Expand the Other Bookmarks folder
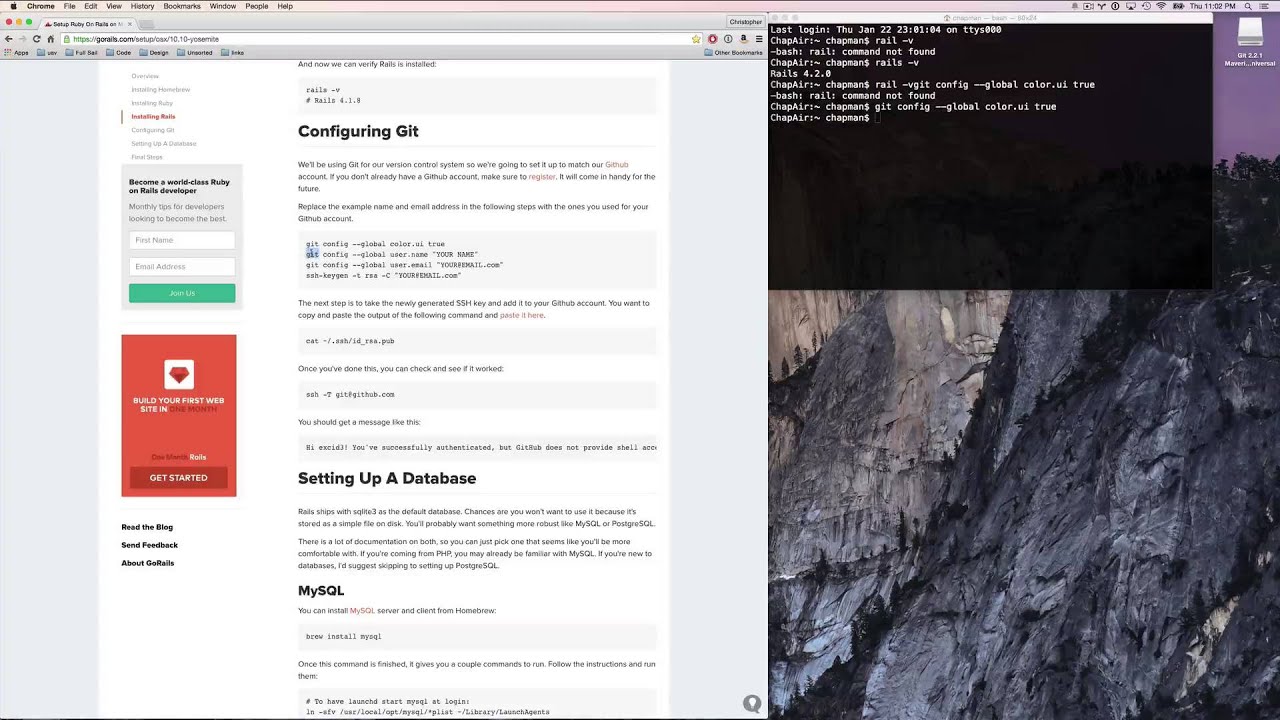The height and width of the screenshot is (720, 1280). [x=733, y=52]
